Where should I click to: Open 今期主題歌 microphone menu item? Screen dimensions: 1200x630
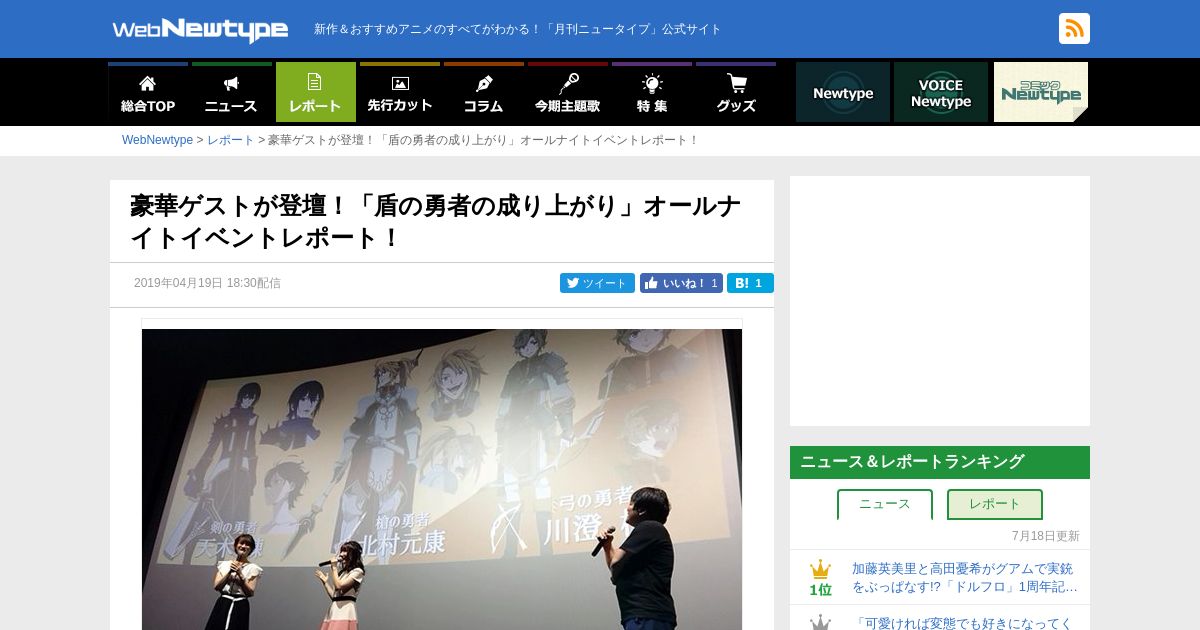coord(568,92)
